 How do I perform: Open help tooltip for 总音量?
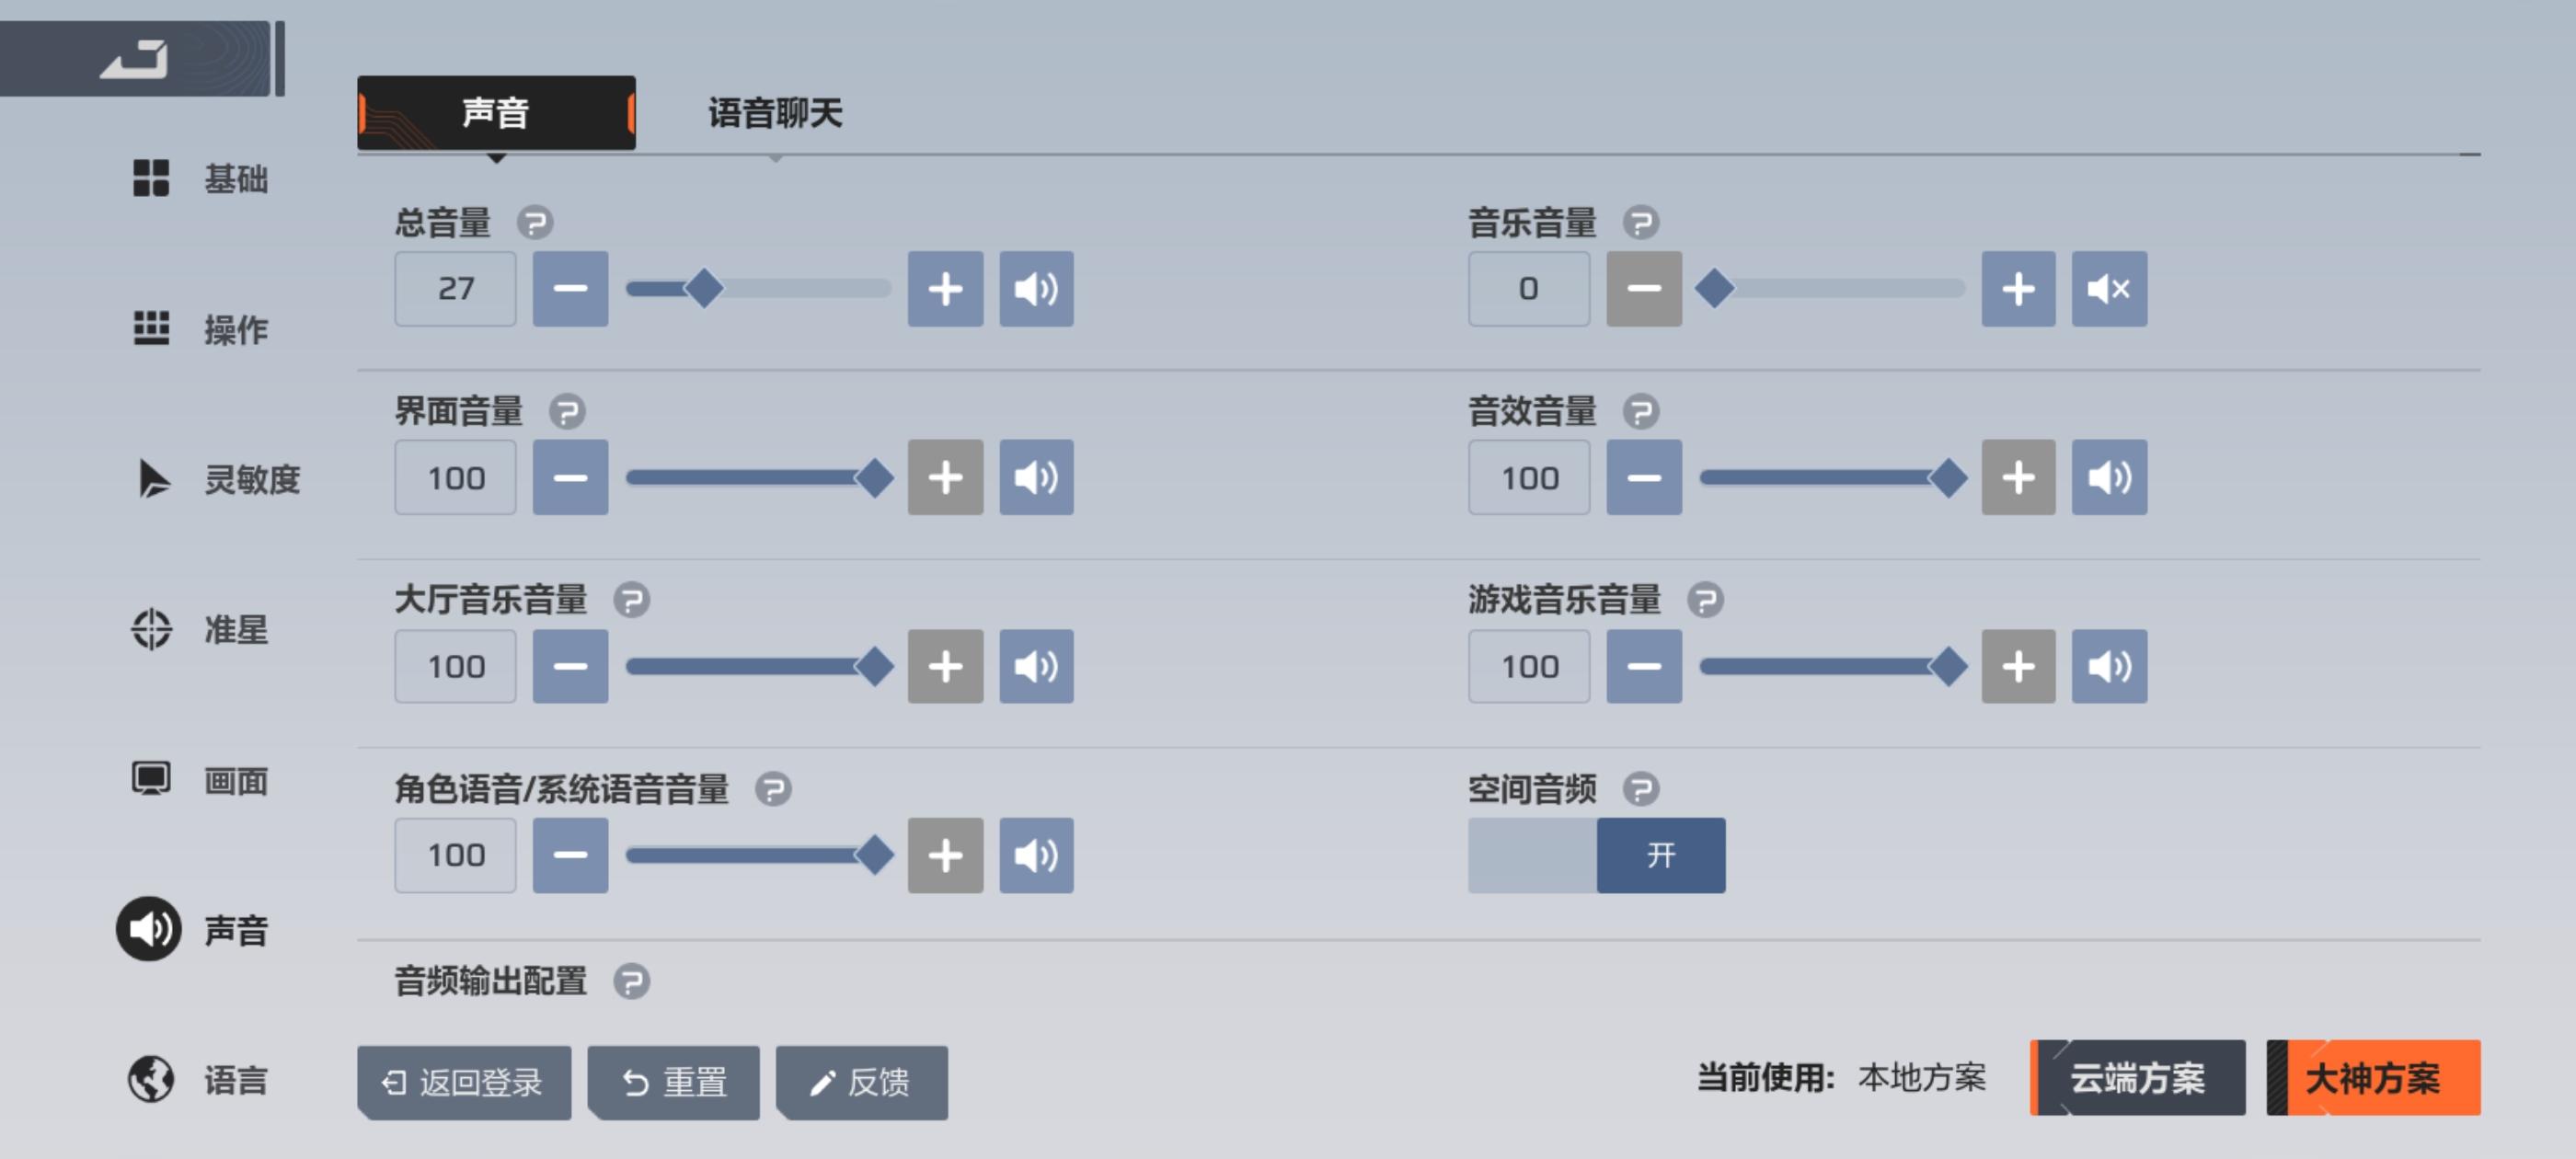point(535,222)
